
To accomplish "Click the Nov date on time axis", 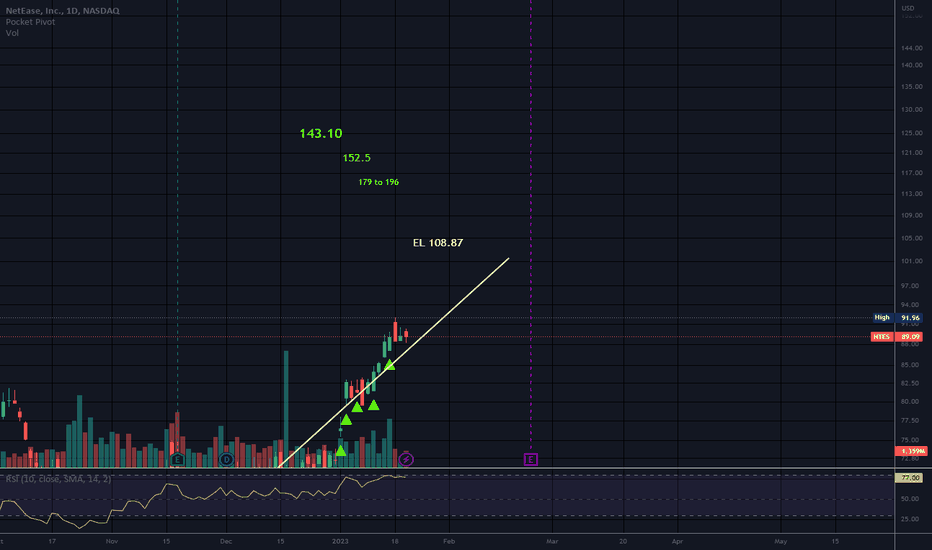I will (x=112, y=542).
